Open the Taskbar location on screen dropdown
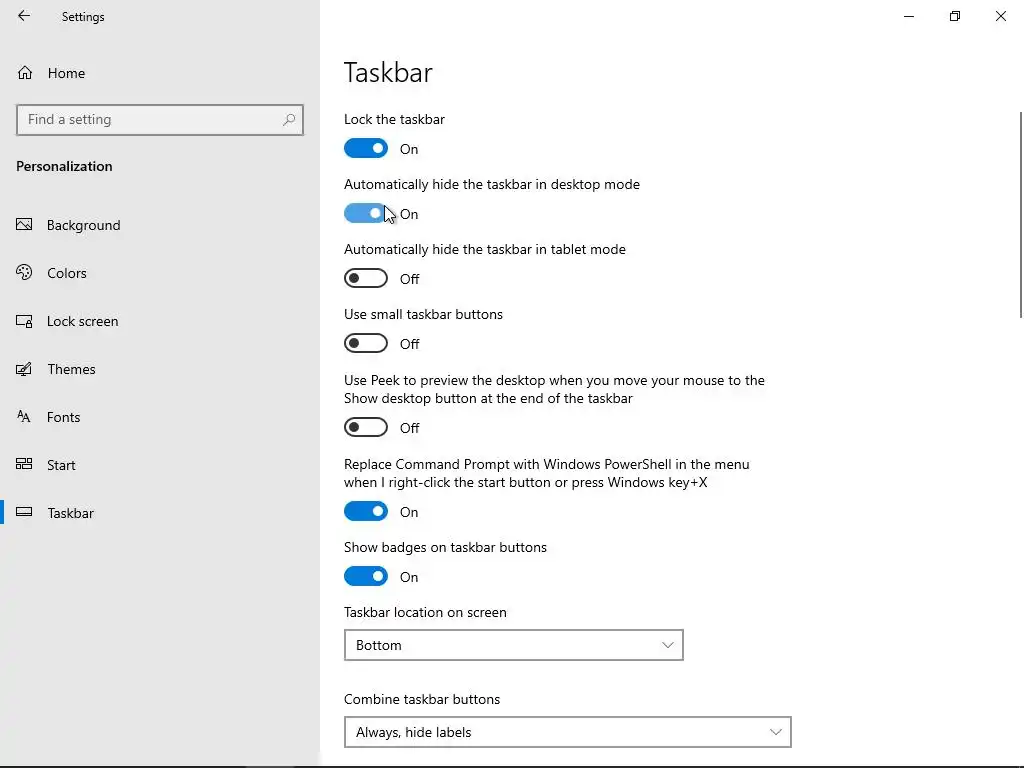This screenshot has width=1024, height=768. (x=513, y=645)
